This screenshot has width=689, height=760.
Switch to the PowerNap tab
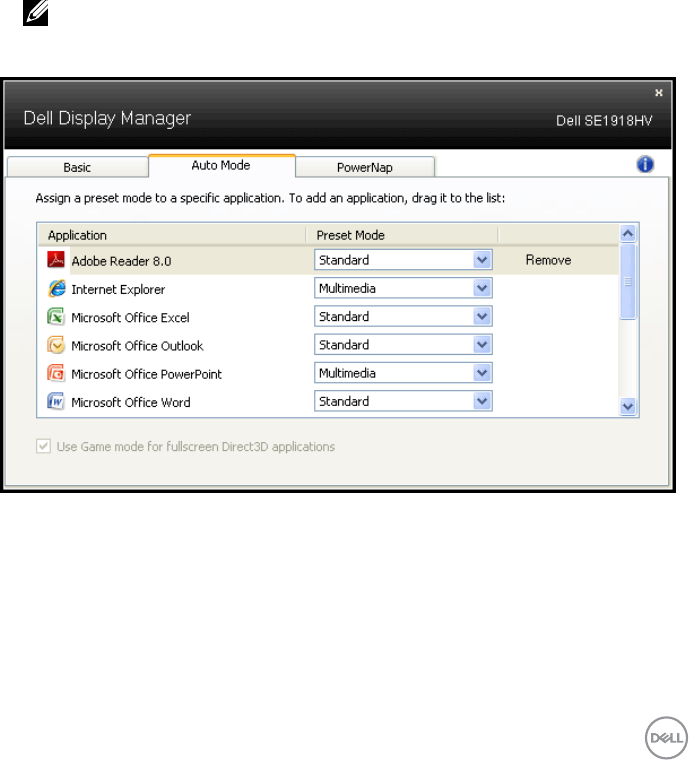point(365,167)
